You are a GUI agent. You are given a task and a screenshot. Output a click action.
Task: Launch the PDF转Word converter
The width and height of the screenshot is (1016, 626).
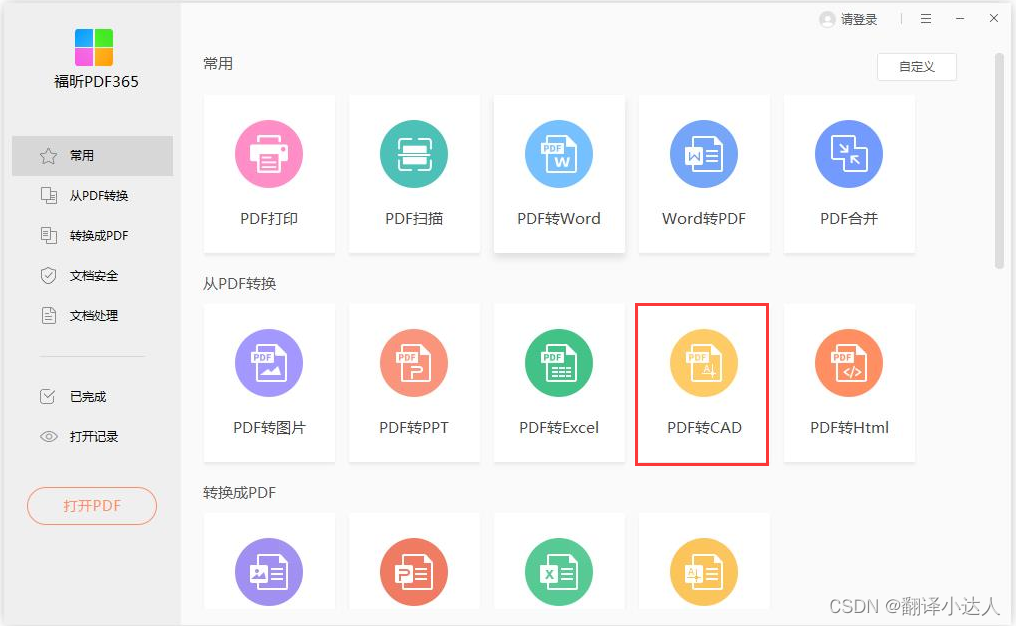pos(559,174)
